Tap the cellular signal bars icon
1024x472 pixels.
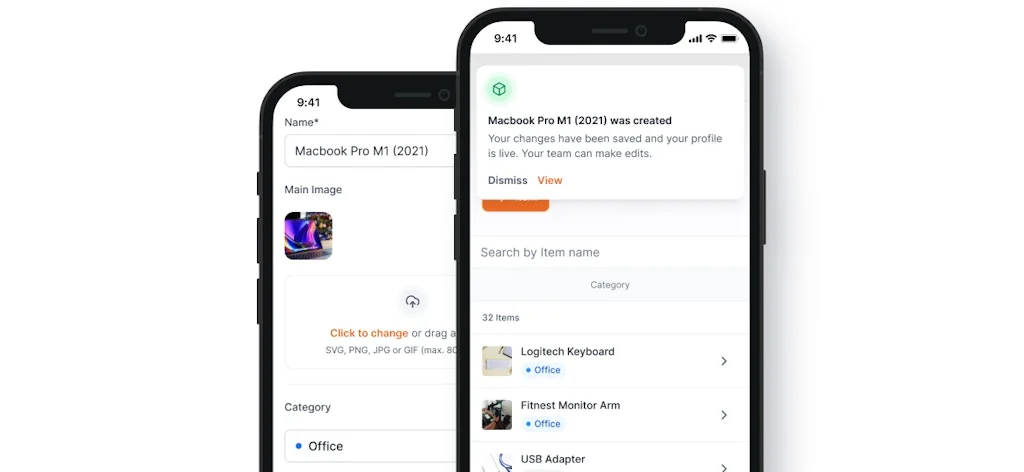696,39
